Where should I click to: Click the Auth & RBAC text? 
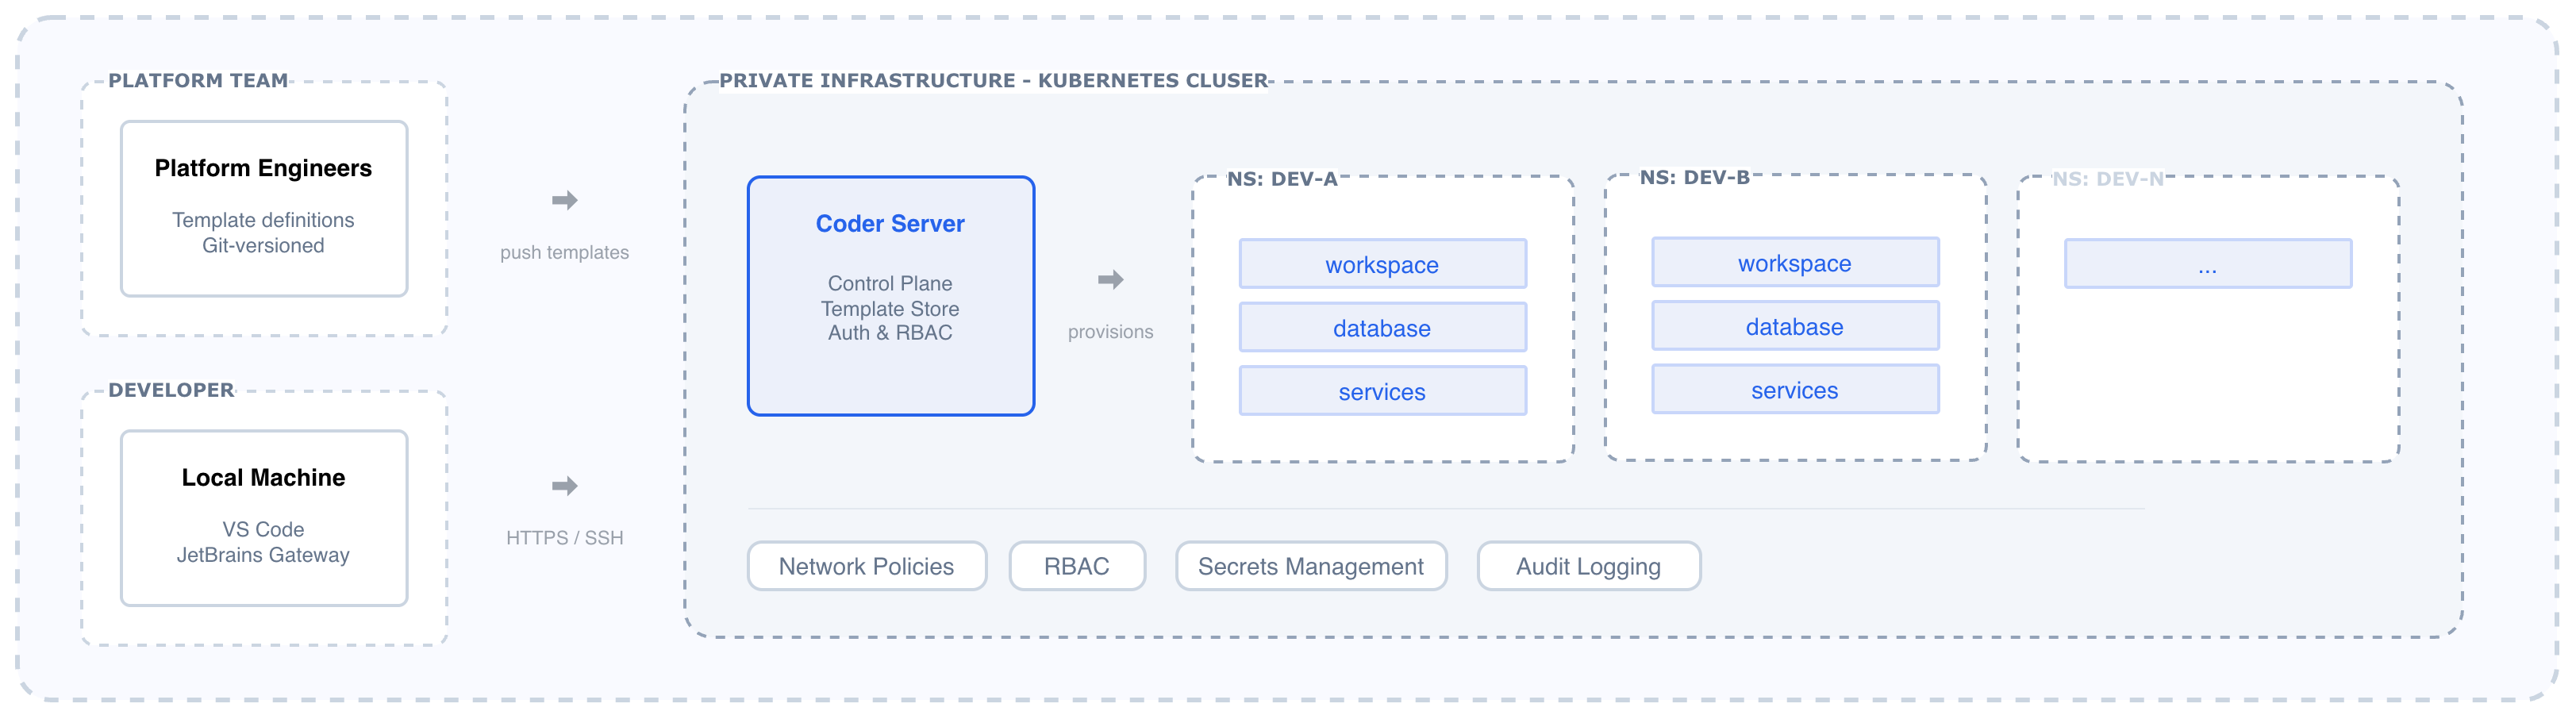tap(890, 333)
